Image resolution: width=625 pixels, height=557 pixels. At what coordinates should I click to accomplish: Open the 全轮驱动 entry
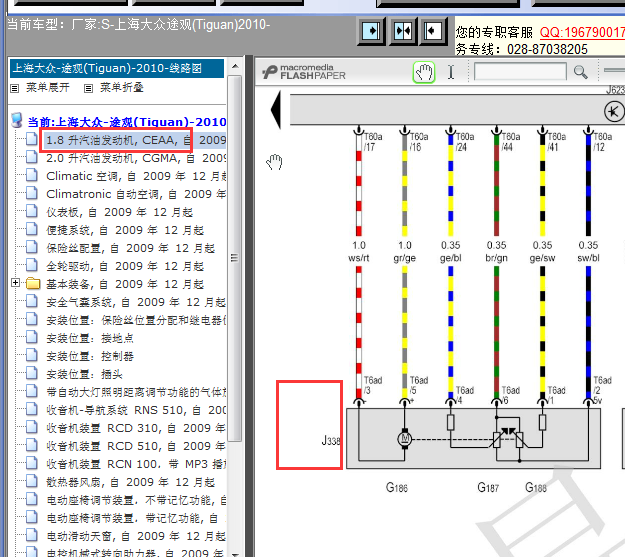click(125, 266)
